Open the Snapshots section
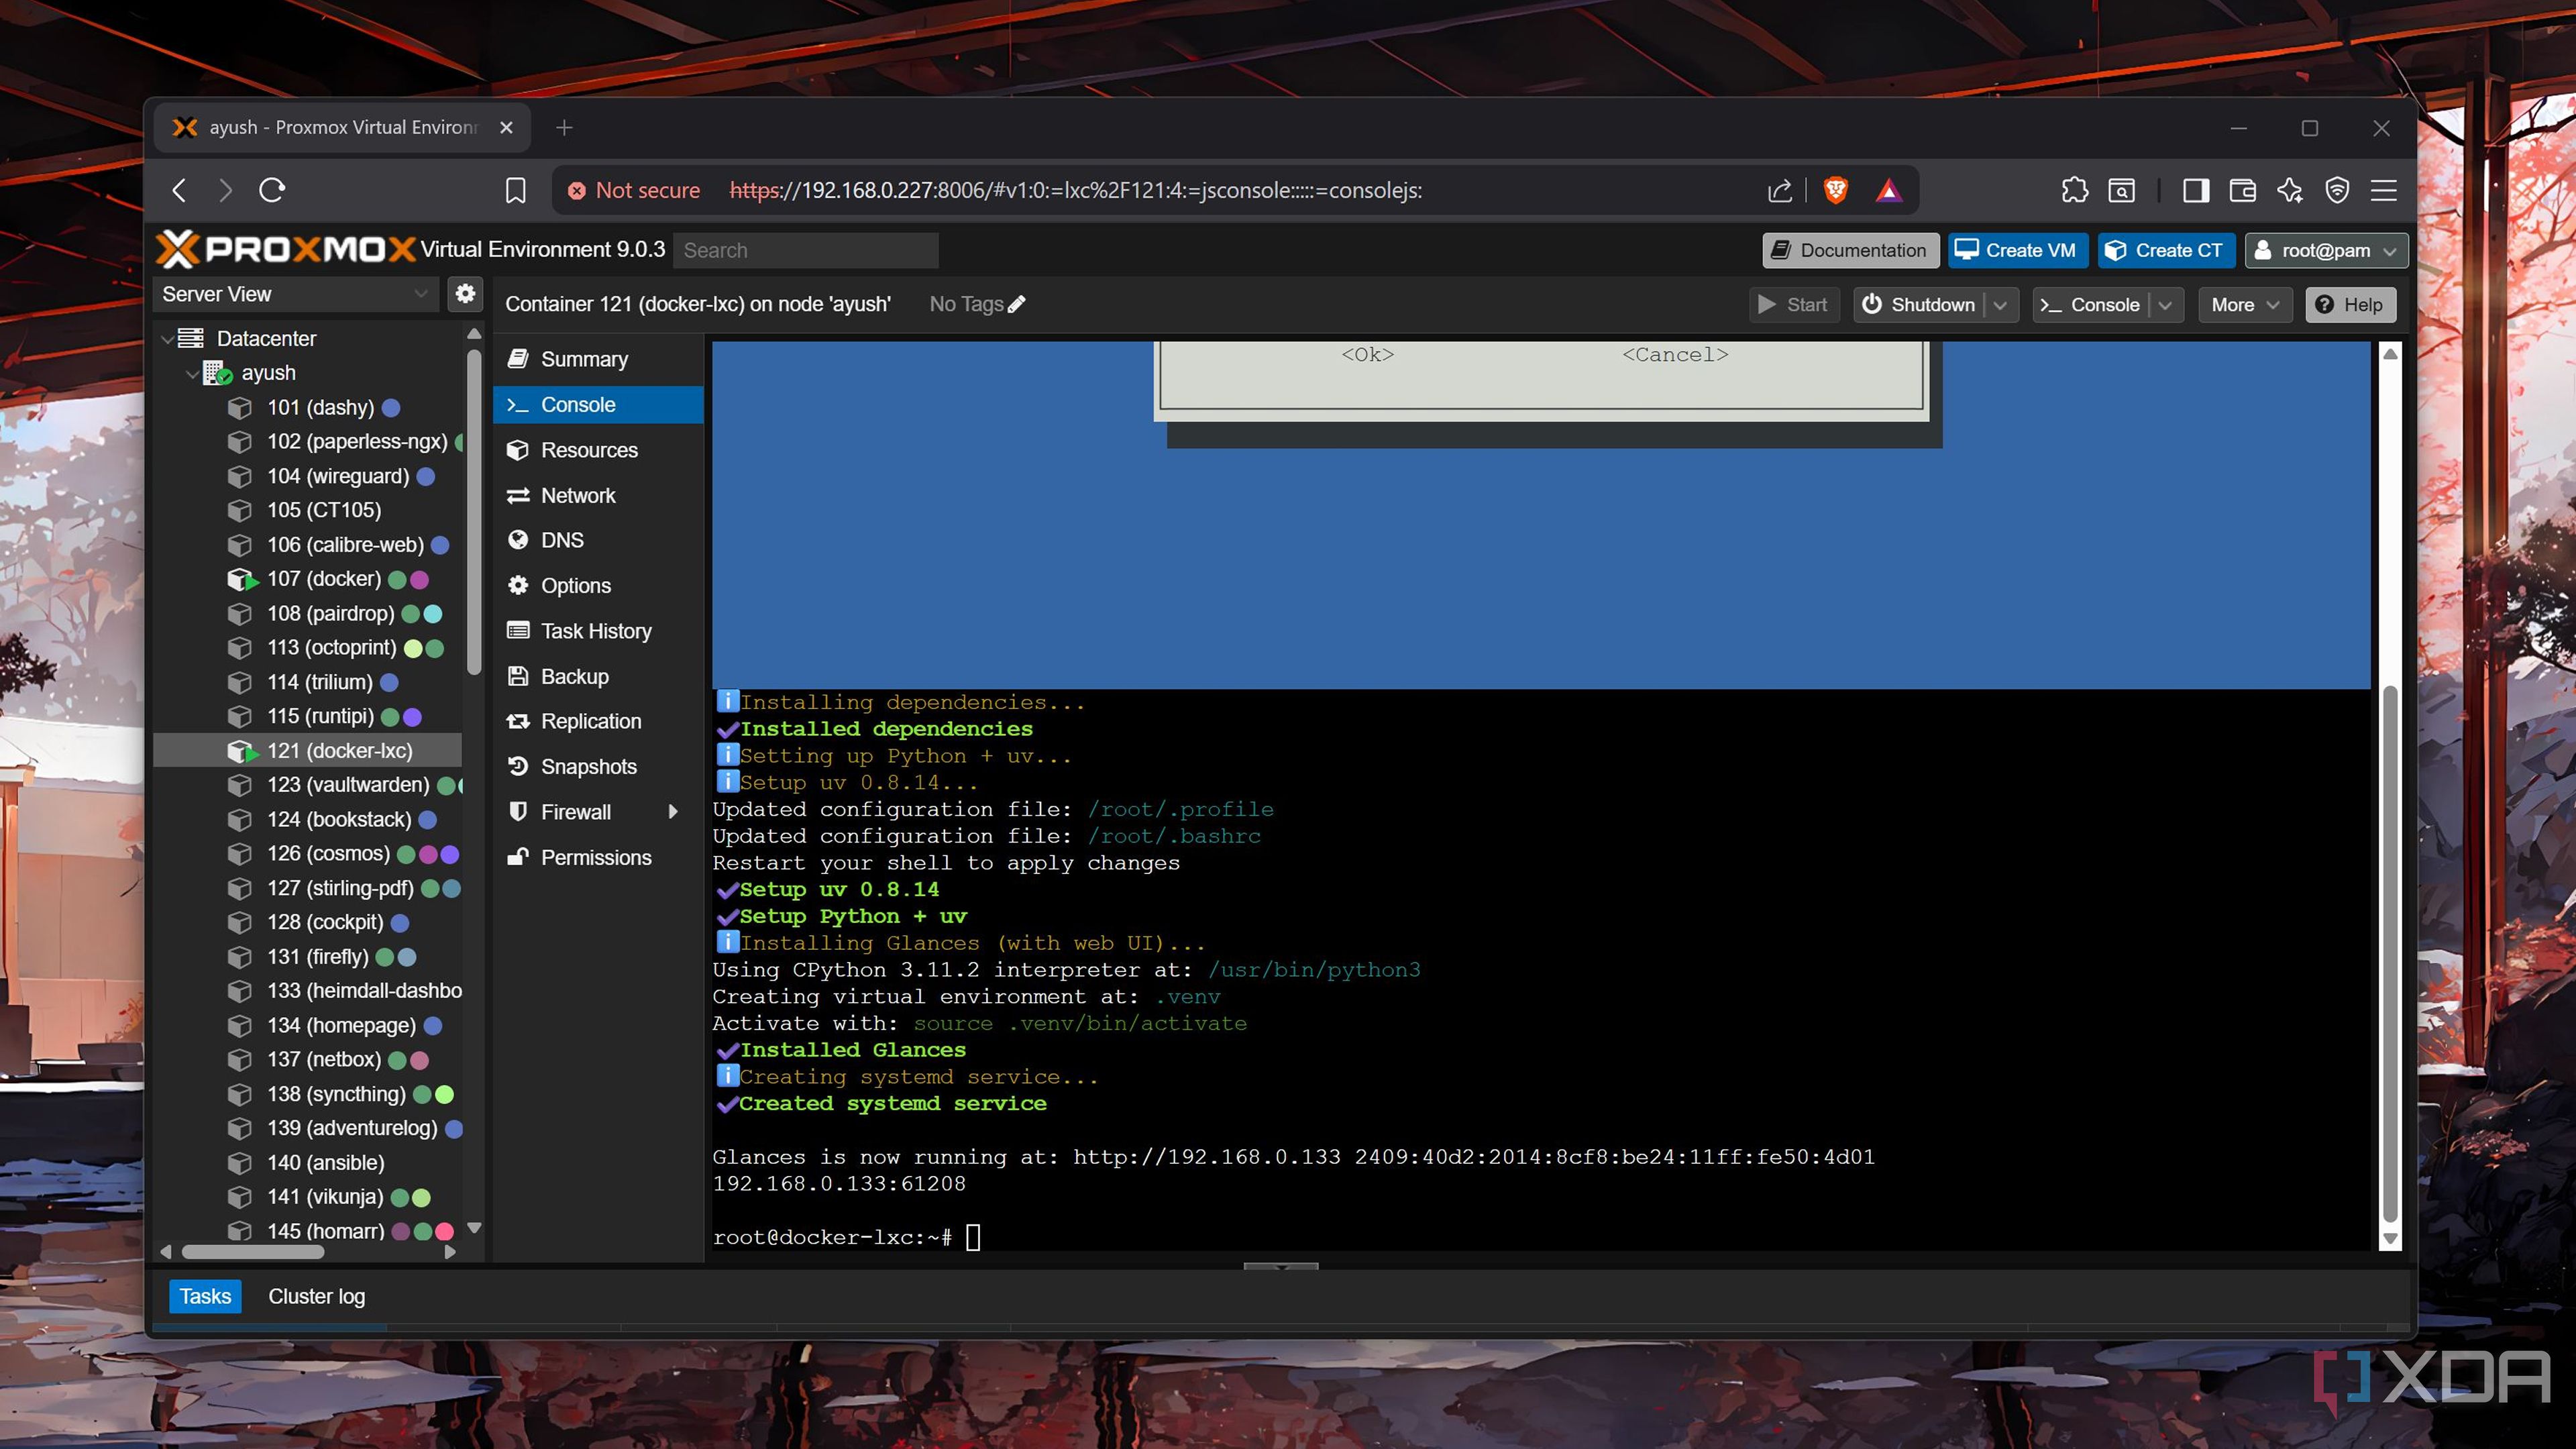 [598, 767]
